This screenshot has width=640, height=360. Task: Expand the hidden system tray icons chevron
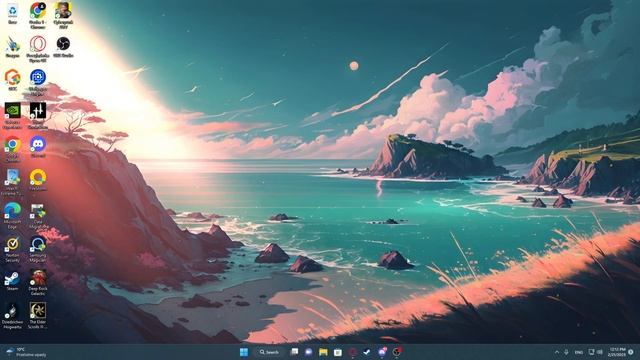pyautogui.click(x=557, y=352)
